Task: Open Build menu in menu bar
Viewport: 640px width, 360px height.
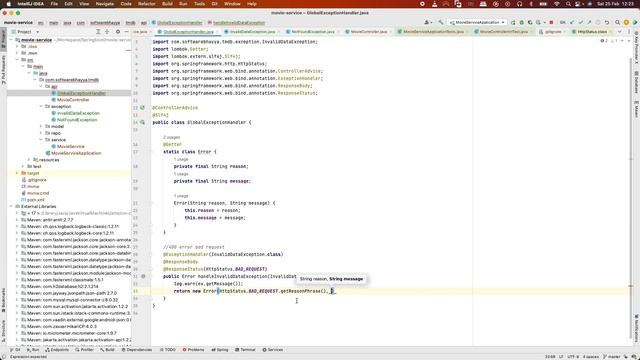Action: [x=167, y=4]
